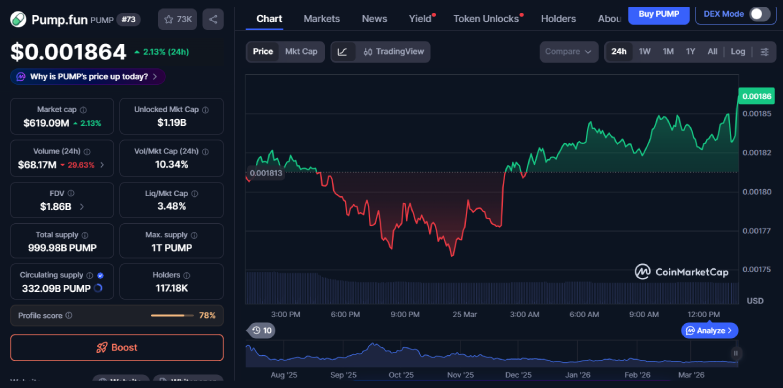Screen dimensions: 783x388
Task: Click Vol/Mkt Cap (24h) info icon
Action: pos(205,152)
